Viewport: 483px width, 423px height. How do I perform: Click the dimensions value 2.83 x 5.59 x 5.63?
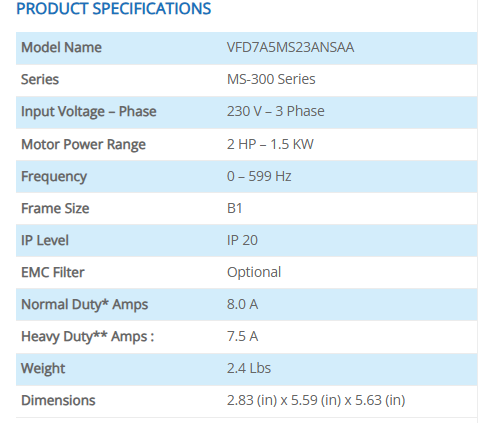pyautogui.click(x=316, y=400)
